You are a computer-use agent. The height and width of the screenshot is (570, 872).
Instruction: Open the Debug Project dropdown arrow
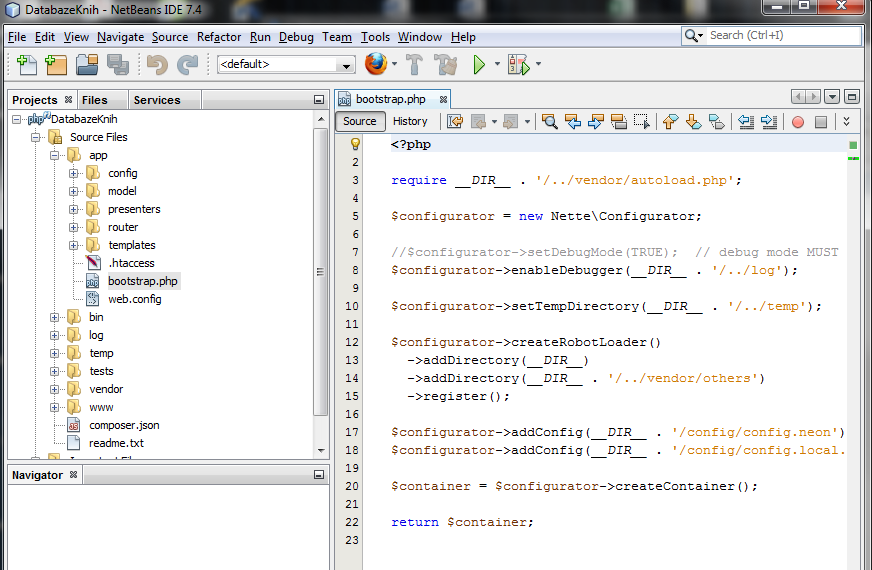coord(538,64)
